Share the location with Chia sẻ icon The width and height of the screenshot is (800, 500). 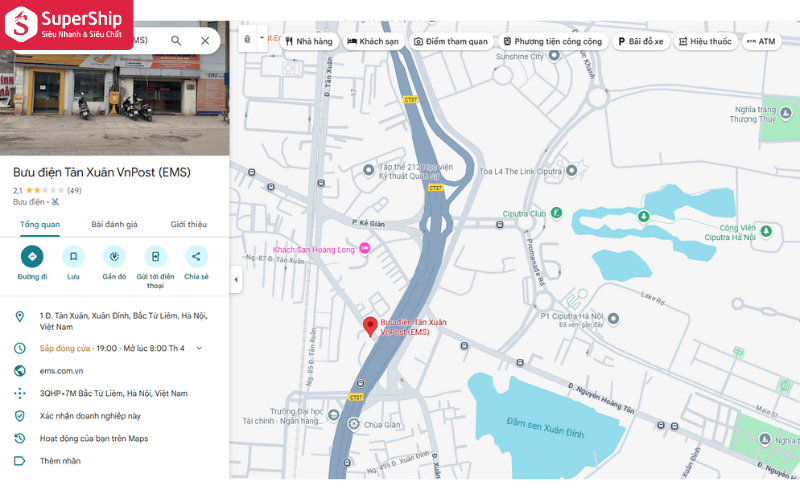[196, 256]
